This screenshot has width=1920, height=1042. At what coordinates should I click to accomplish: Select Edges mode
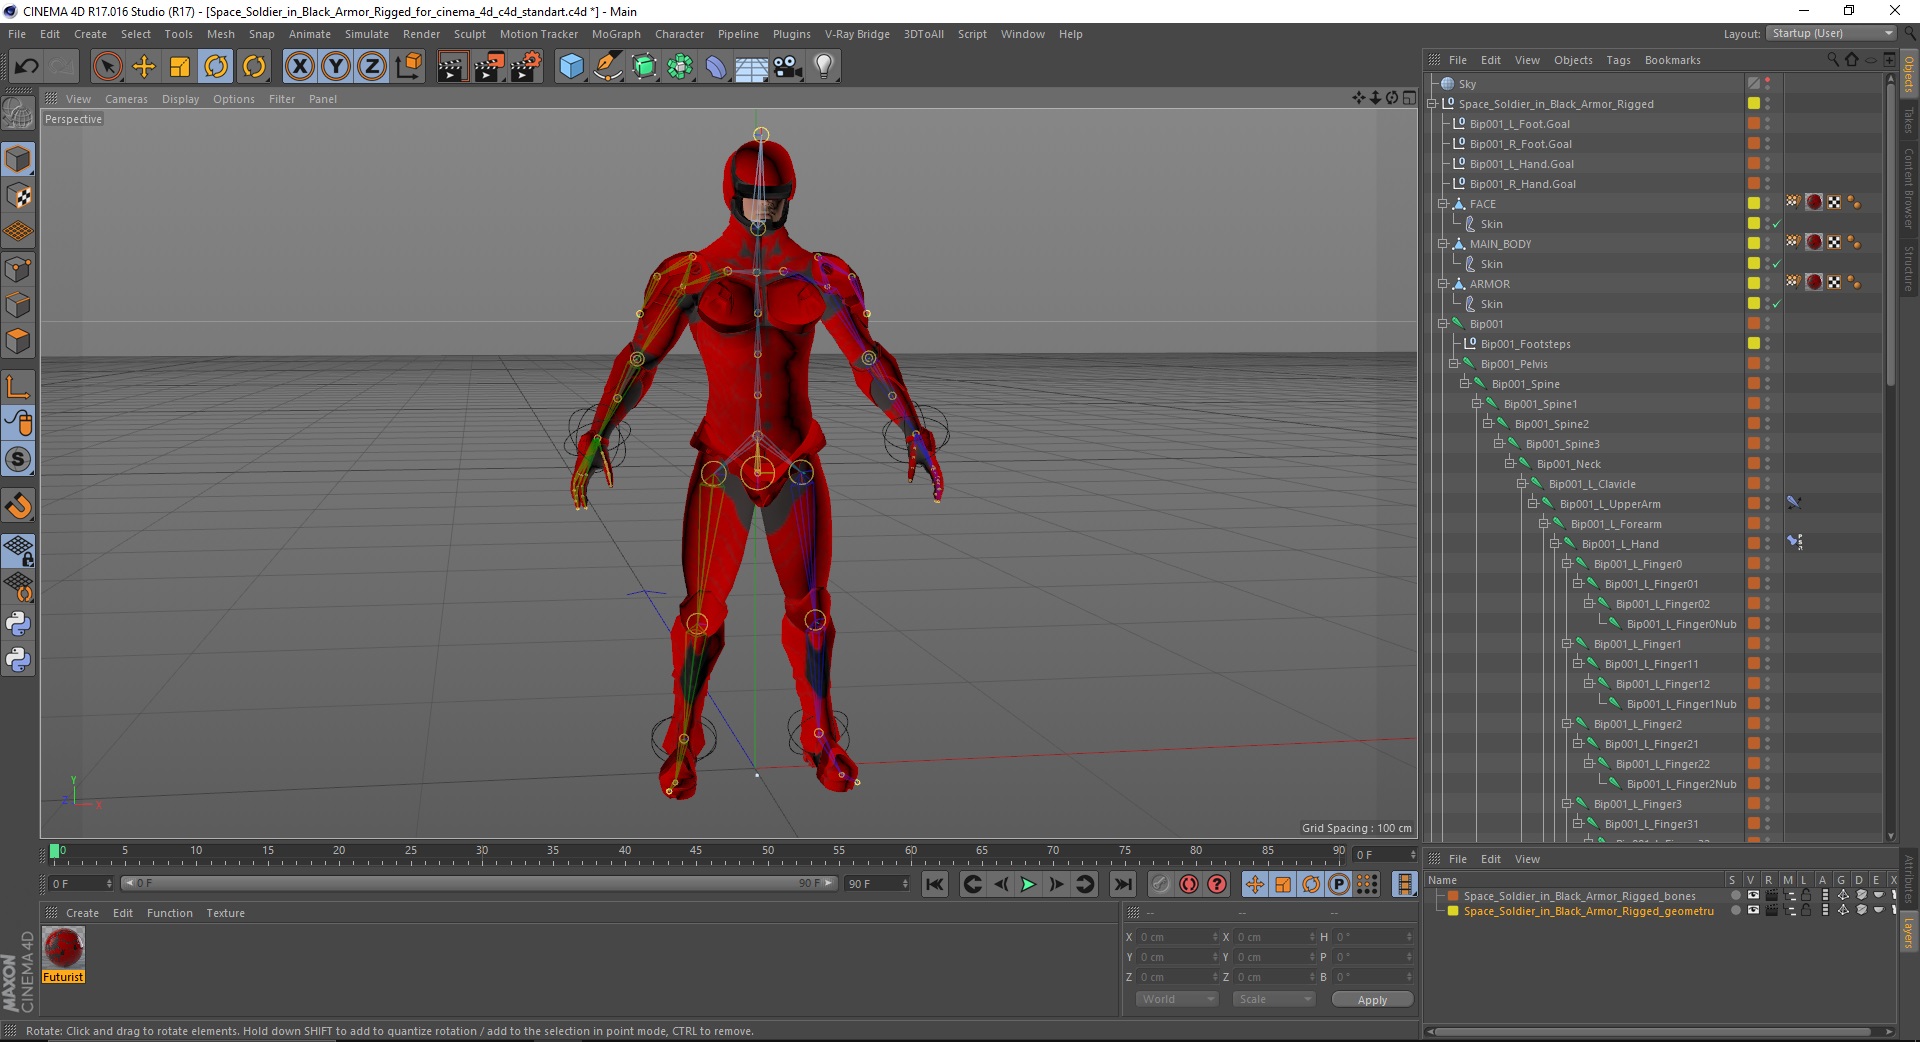point(18,305)
